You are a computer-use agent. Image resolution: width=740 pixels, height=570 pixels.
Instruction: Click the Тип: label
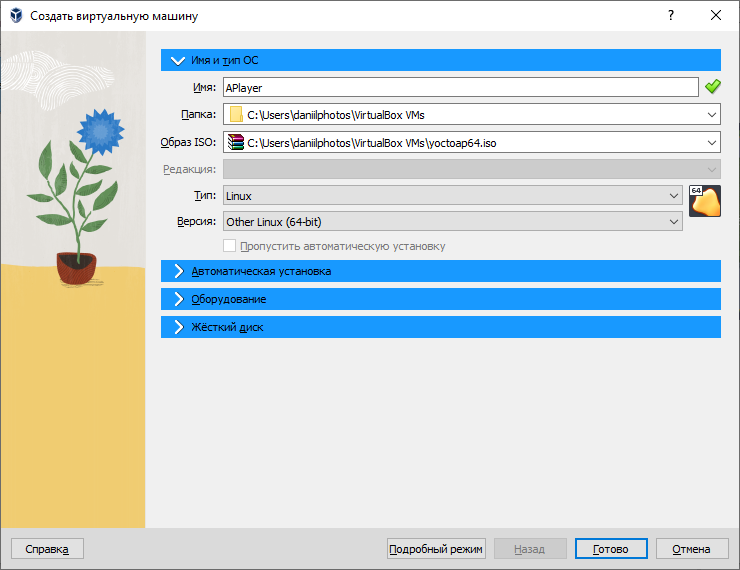click(205, 195)
